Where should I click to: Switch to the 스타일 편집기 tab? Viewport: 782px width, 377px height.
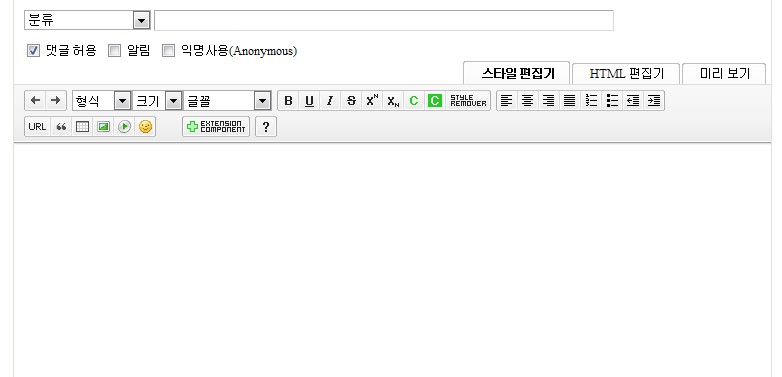[x=517, y=73]
